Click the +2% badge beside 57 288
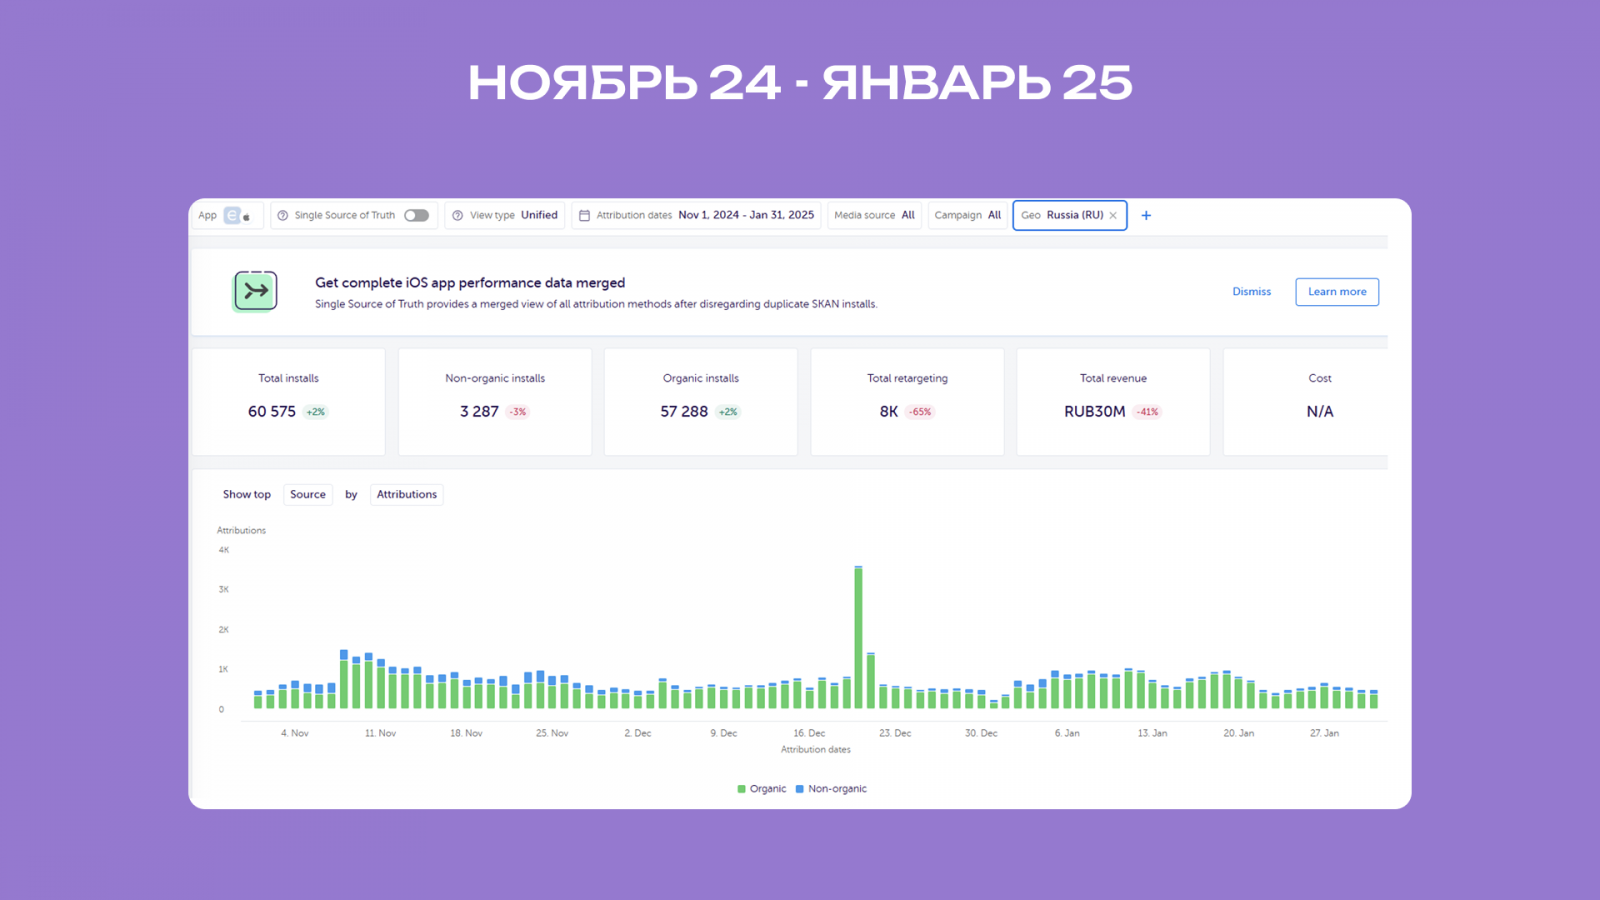 point(728,412)
